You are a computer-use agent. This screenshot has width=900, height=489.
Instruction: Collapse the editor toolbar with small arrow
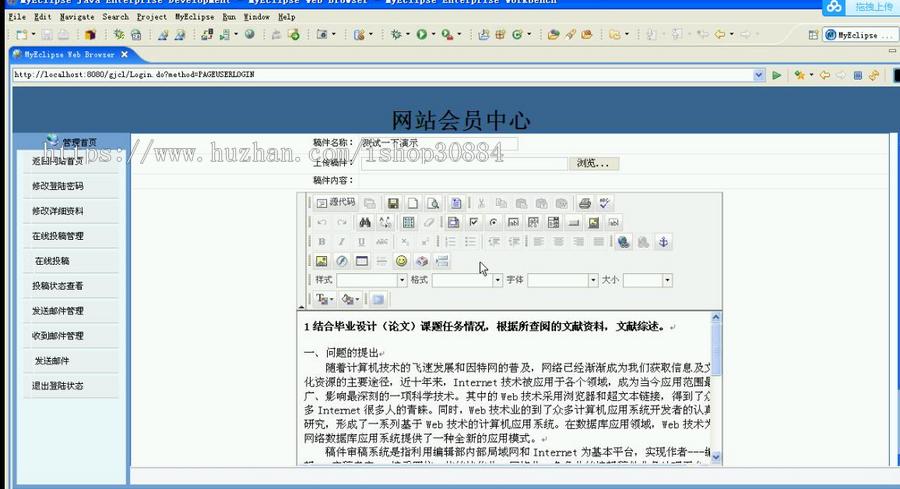point(301,307)
